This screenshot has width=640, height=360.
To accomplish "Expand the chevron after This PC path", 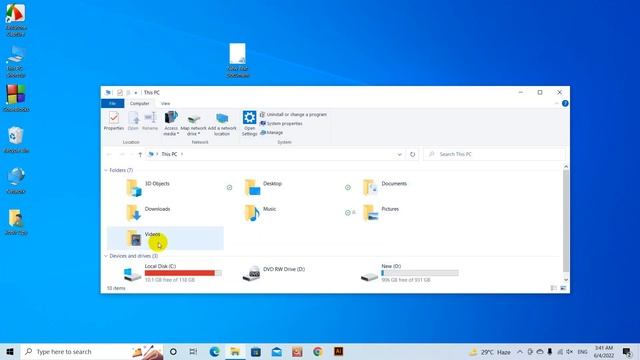I will click(182, 154).
